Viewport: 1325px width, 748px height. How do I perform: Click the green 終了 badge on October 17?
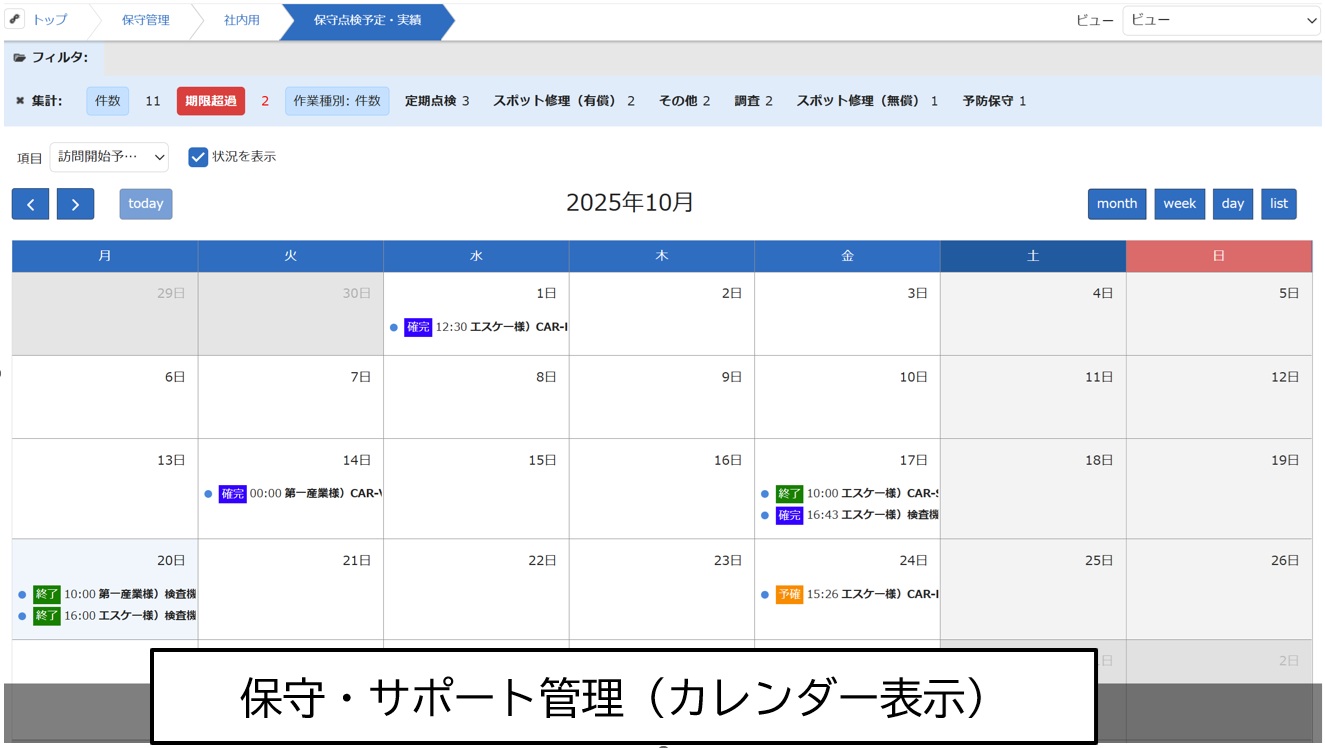(789, 493)
